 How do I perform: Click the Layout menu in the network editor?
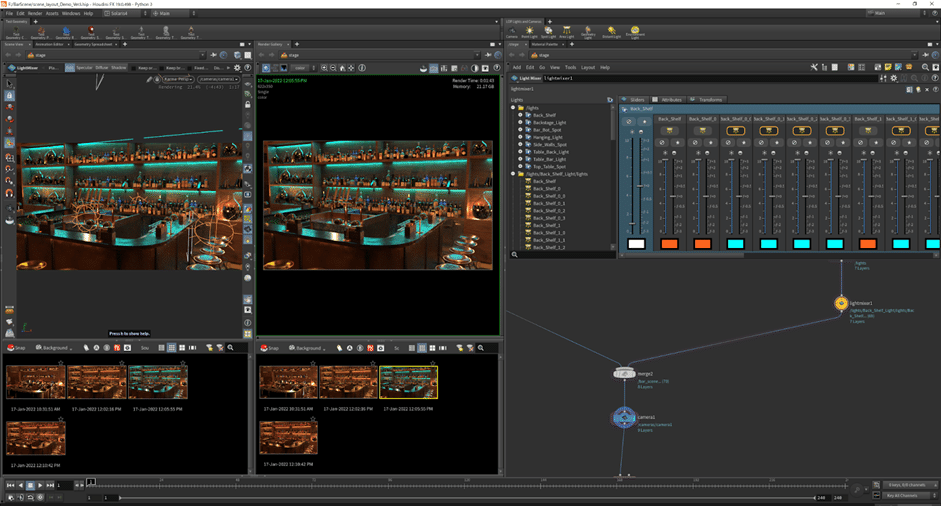587,67
